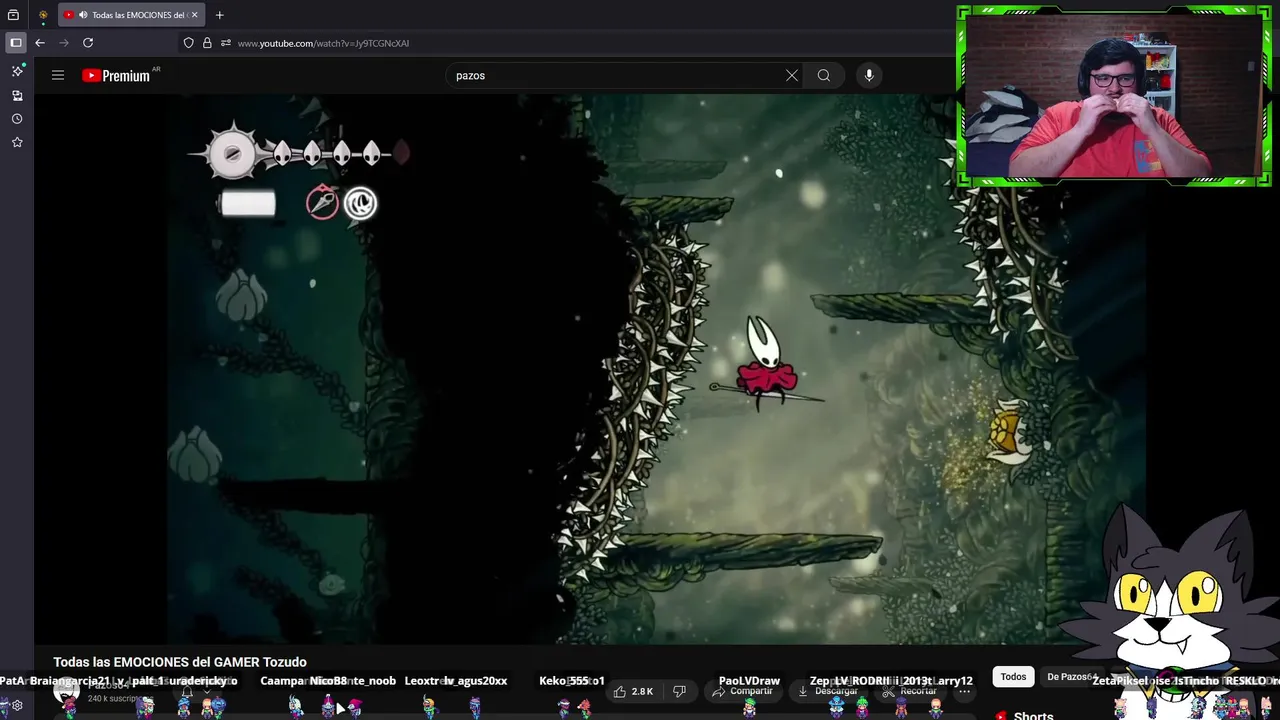The image size is (1280, 720).
Task: Select the 'Todas las EMOCIONES del' YouTube tab
Action: pos(130,15)
